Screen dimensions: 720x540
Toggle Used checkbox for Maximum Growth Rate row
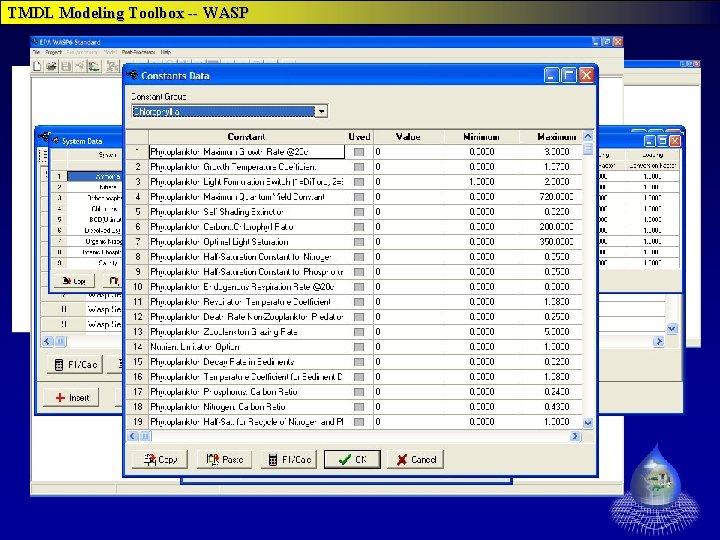(x=359, y=152)
